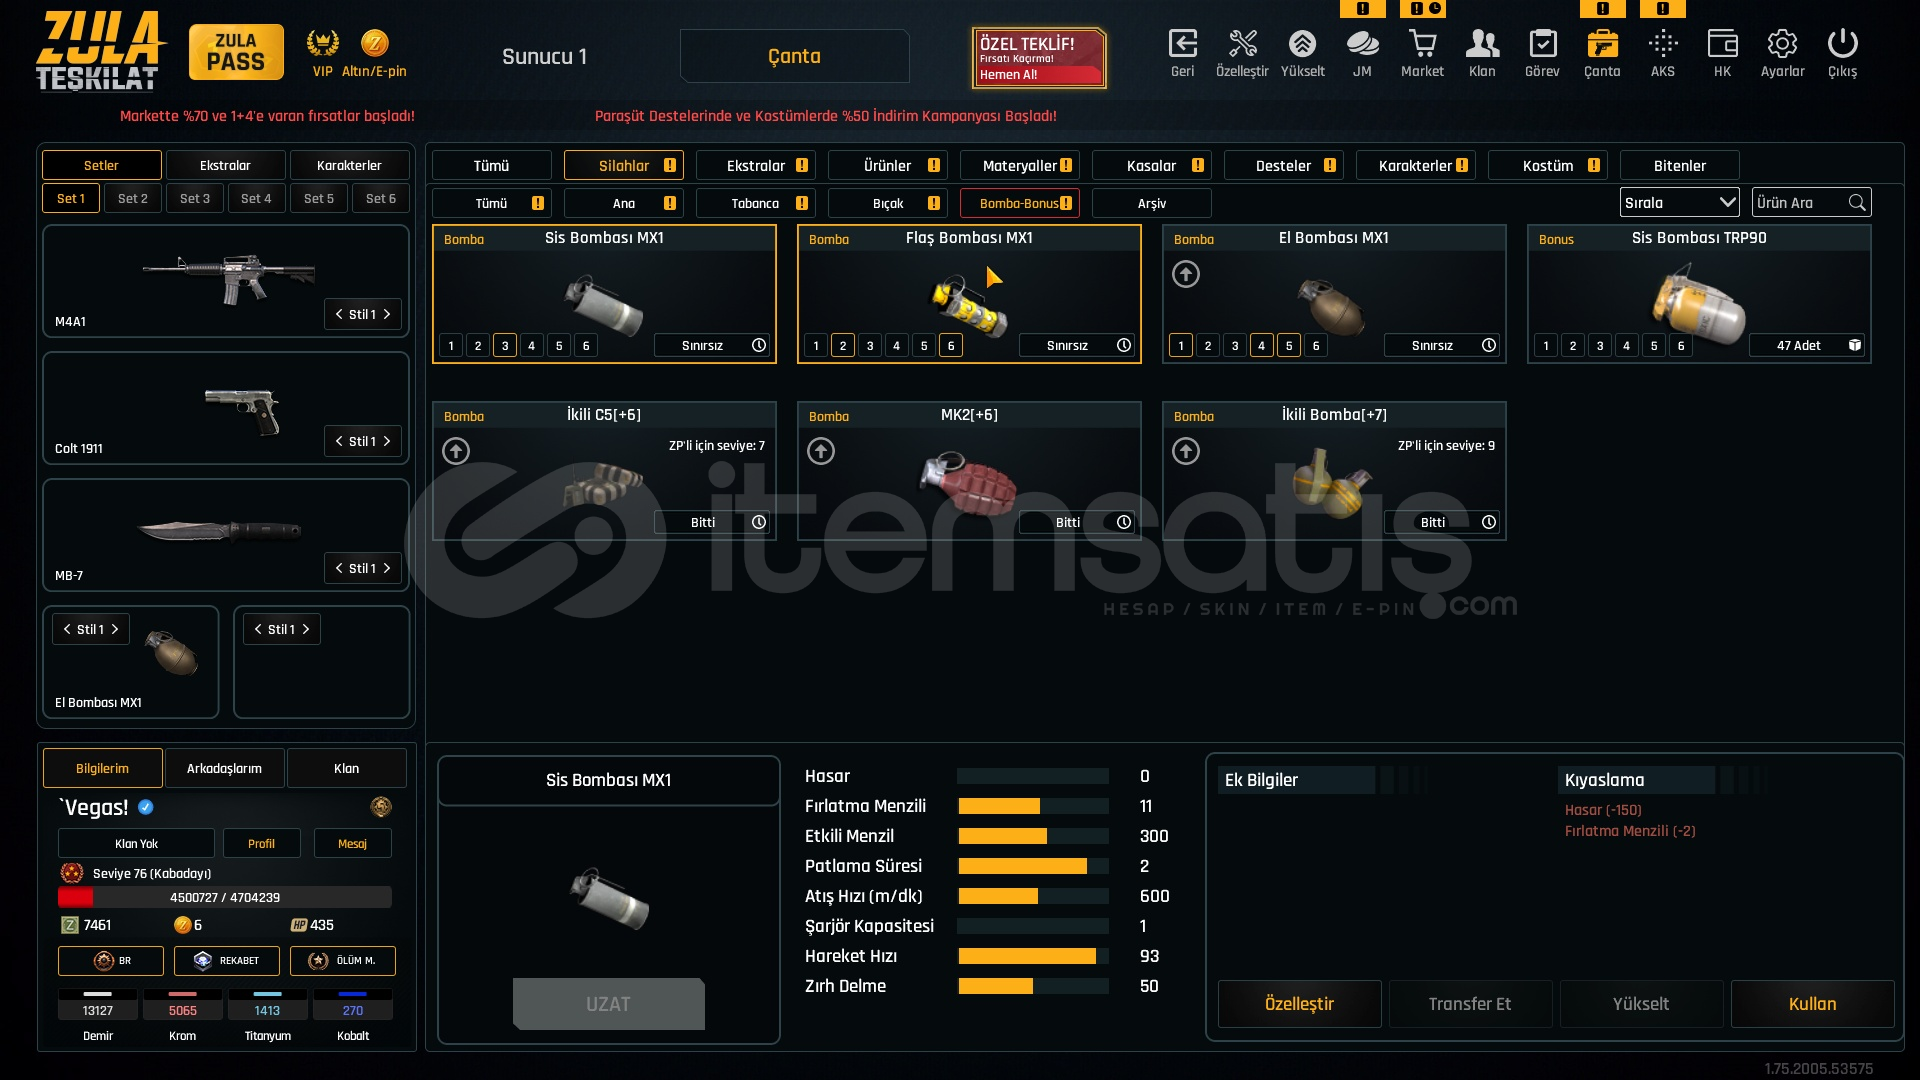This screenshot has width=1920, height=1080.
Task: Click the experience progress bar 4500727 / 4704239
Action: coord(225,897)
